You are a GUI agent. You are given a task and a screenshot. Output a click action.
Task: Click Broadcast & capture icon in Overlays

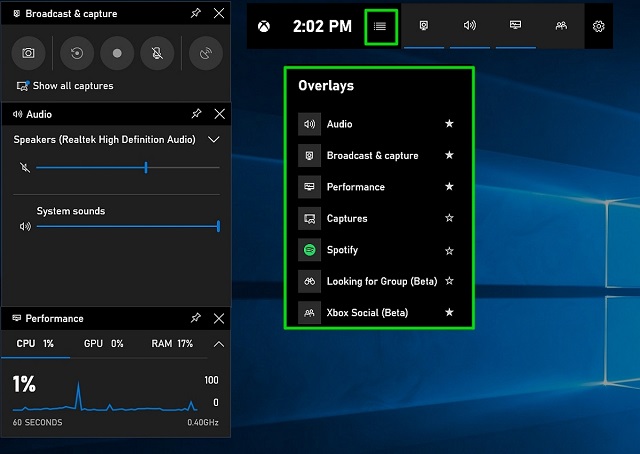point(309,156)
